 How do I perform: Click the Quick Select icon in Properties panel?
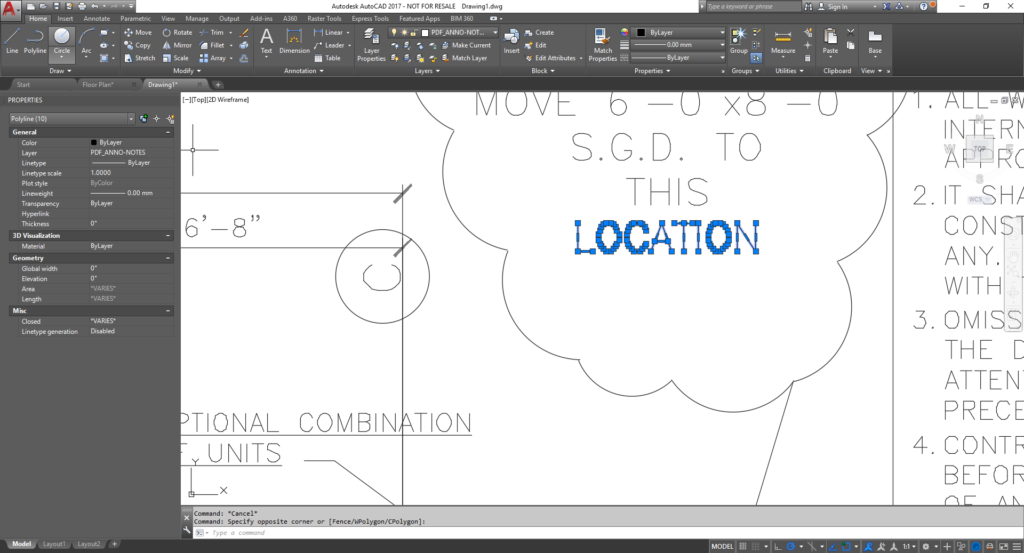(170, 119)
